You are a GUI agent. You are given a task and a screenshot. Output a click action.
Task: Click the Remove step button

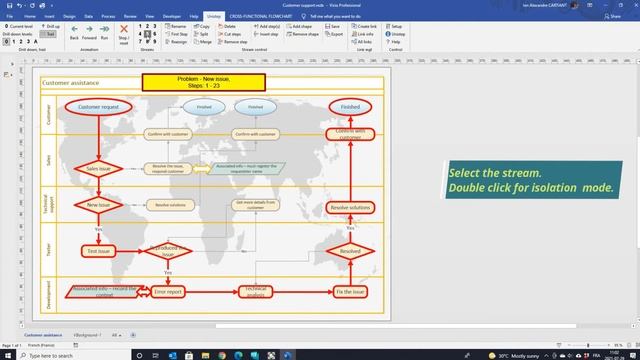(233, 42)
